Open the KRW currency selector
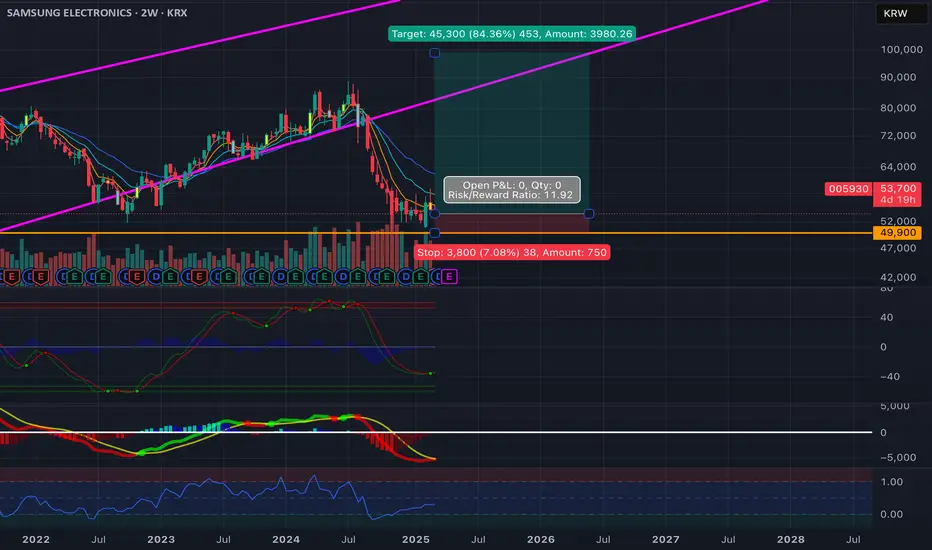The width and height of the screenshot is (932, 550). coord(901,13)
